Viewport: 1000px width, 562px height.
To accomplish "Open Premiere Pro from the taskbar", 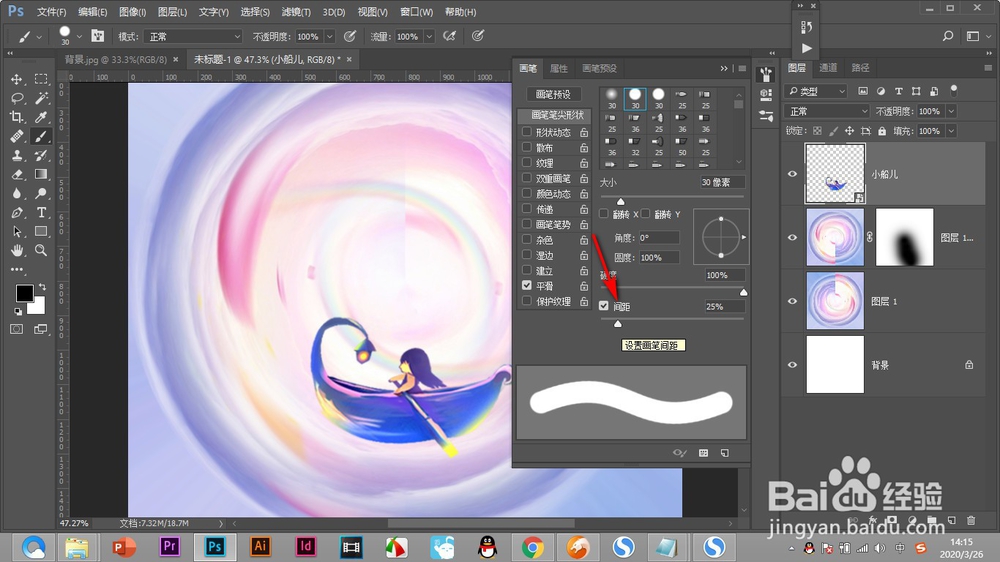I will tap(170, 547).
